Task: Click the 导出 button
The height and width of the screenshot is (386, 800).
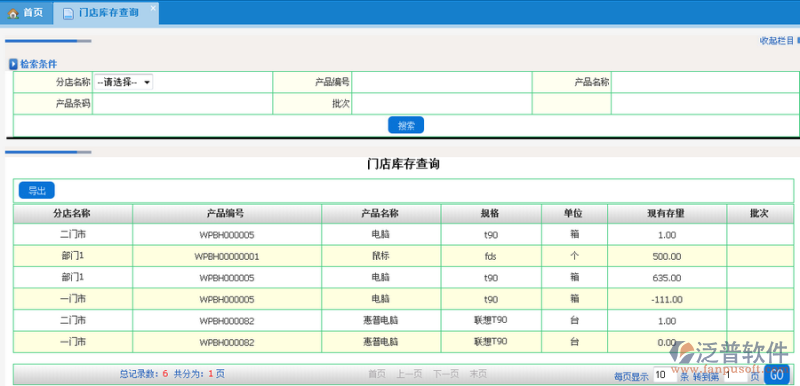Action: pos(37,190)
